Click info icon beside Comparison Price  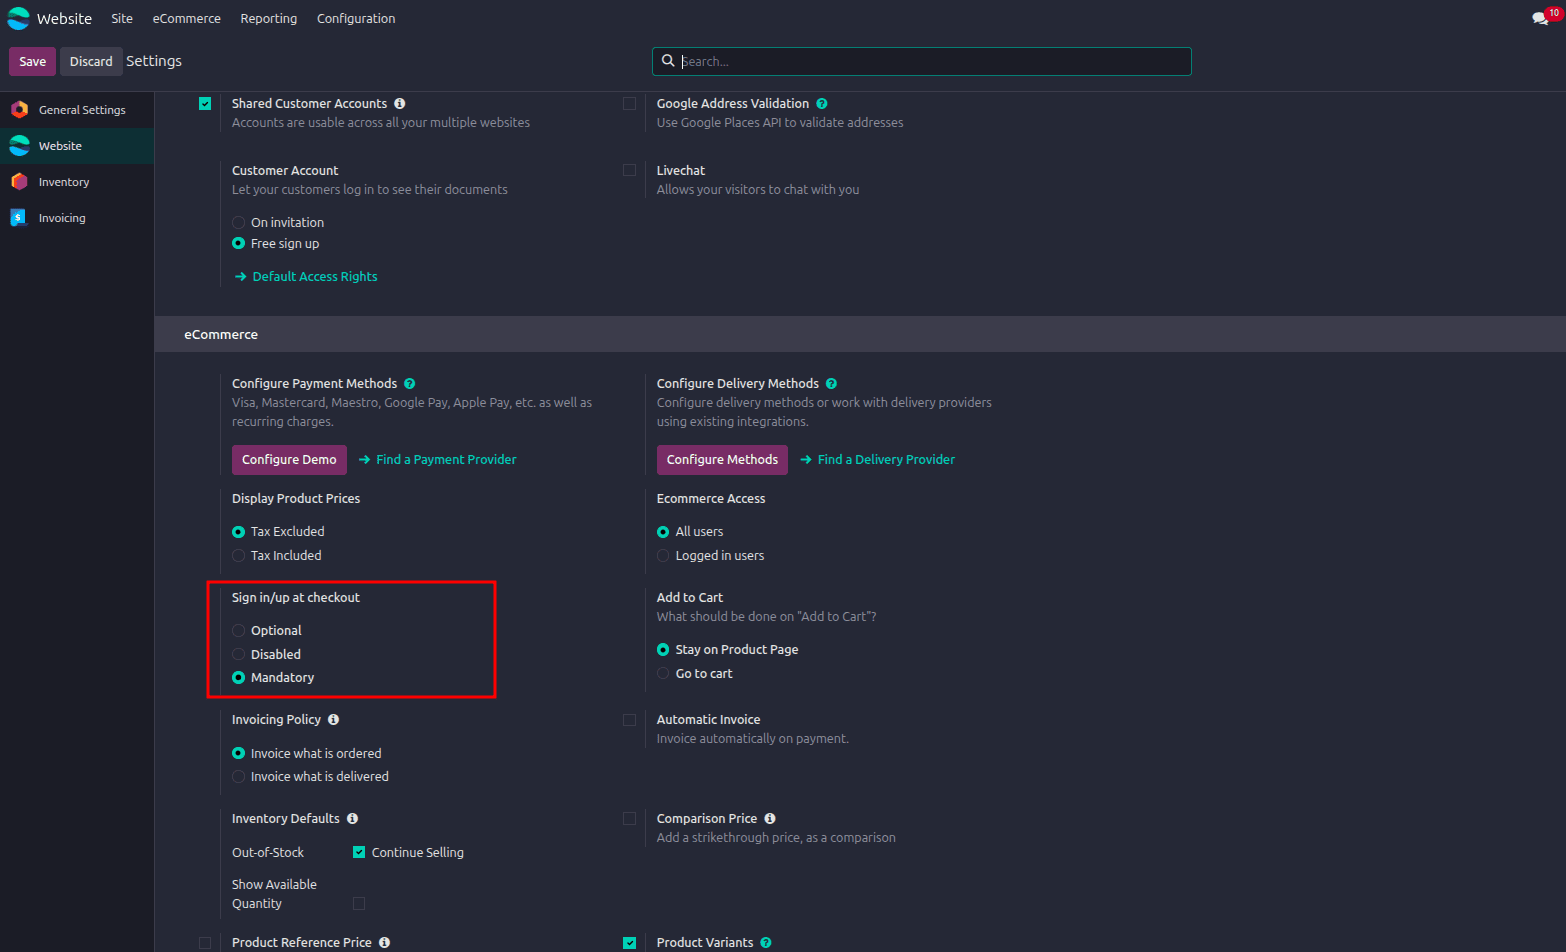(x=770, y=818)
